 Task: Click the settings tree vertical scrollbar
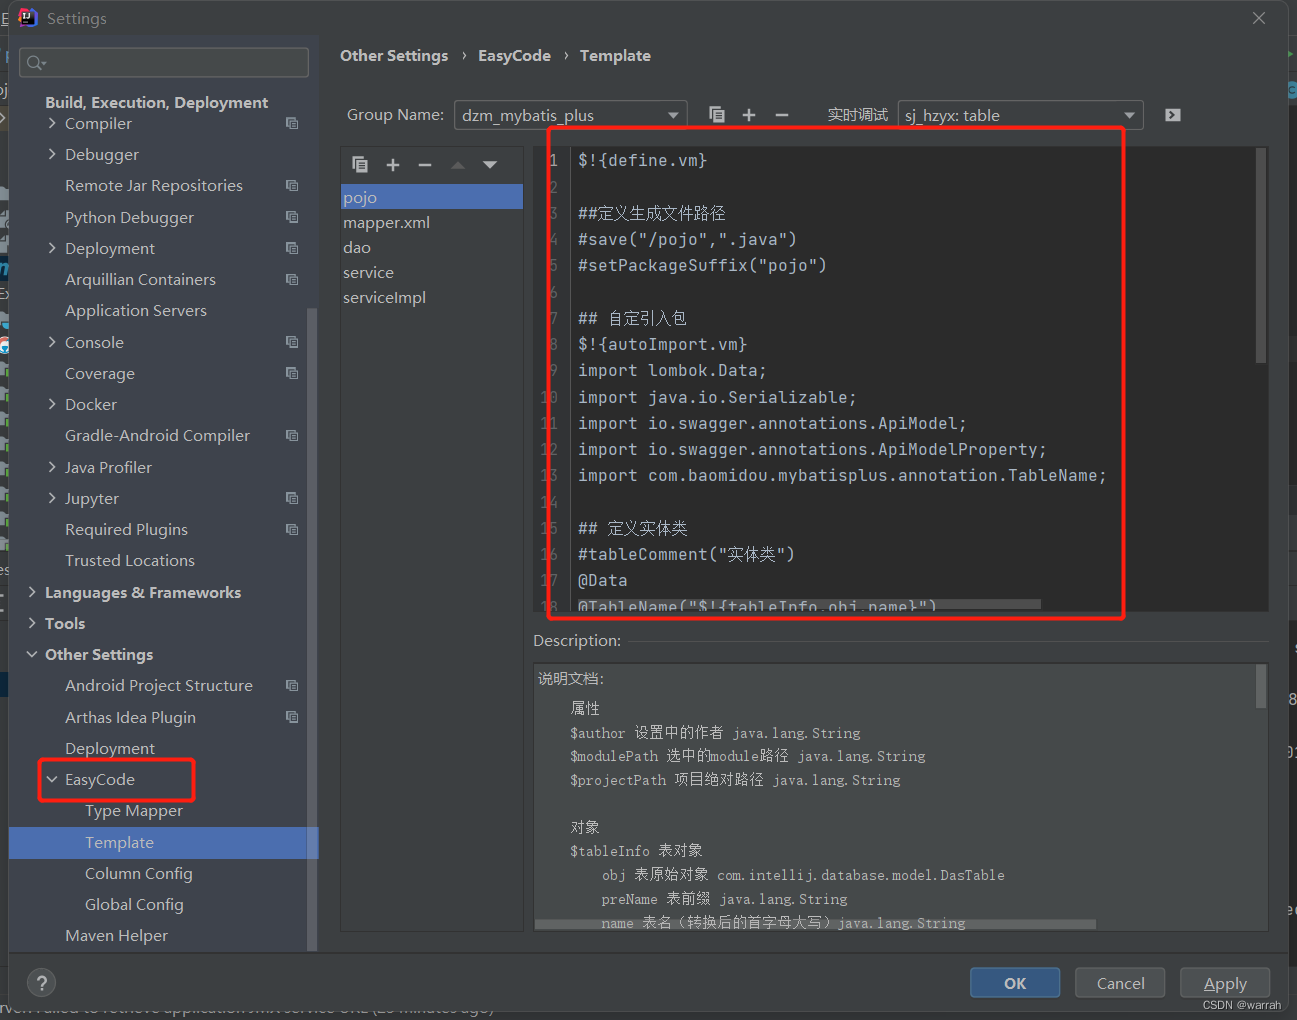coord(312,630)
